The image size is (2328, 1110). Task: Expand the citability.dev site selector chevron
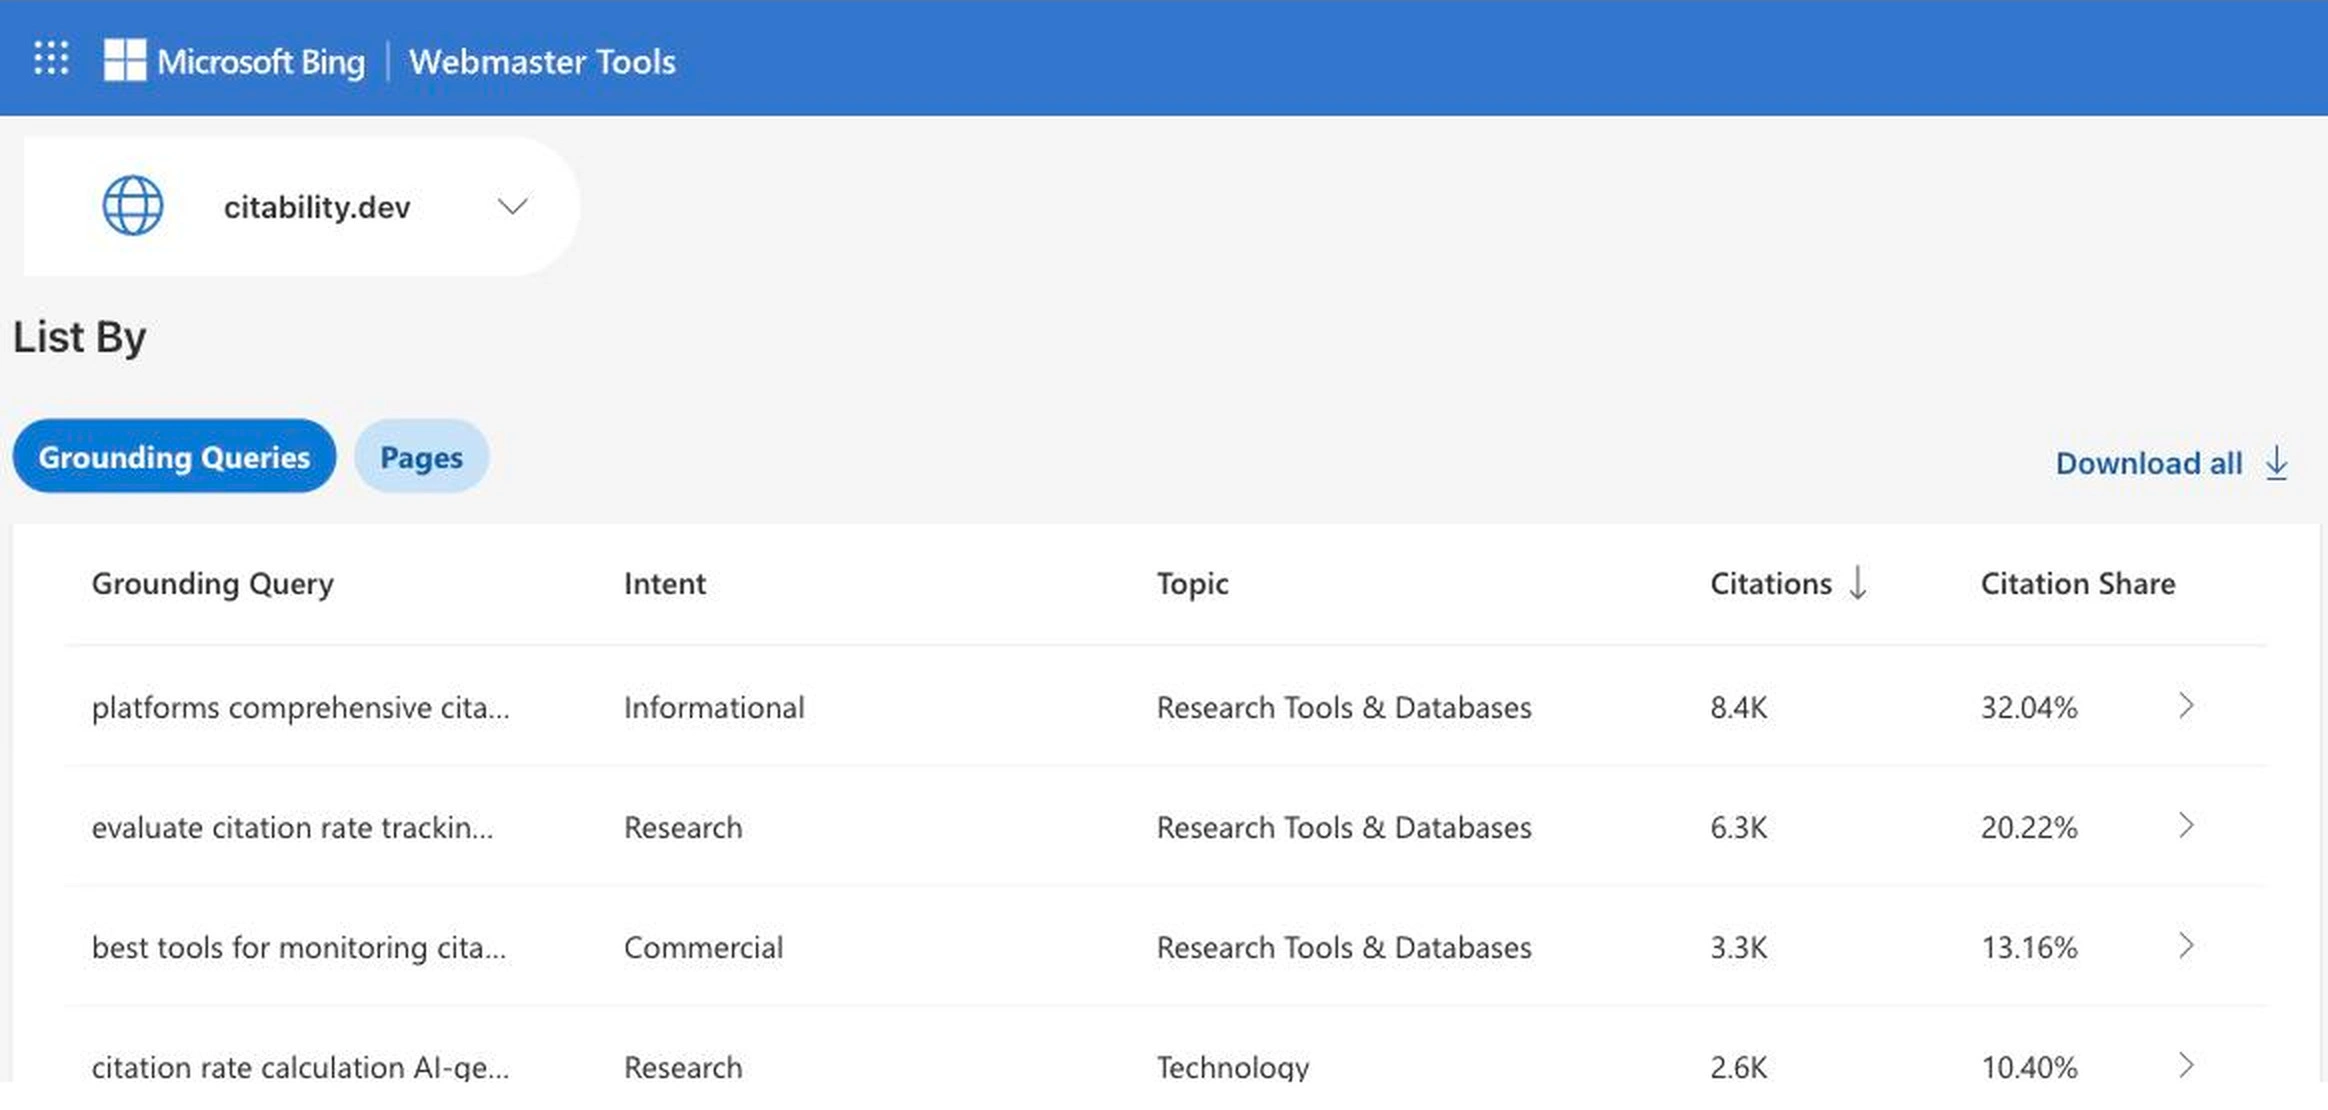coord(512,206)
